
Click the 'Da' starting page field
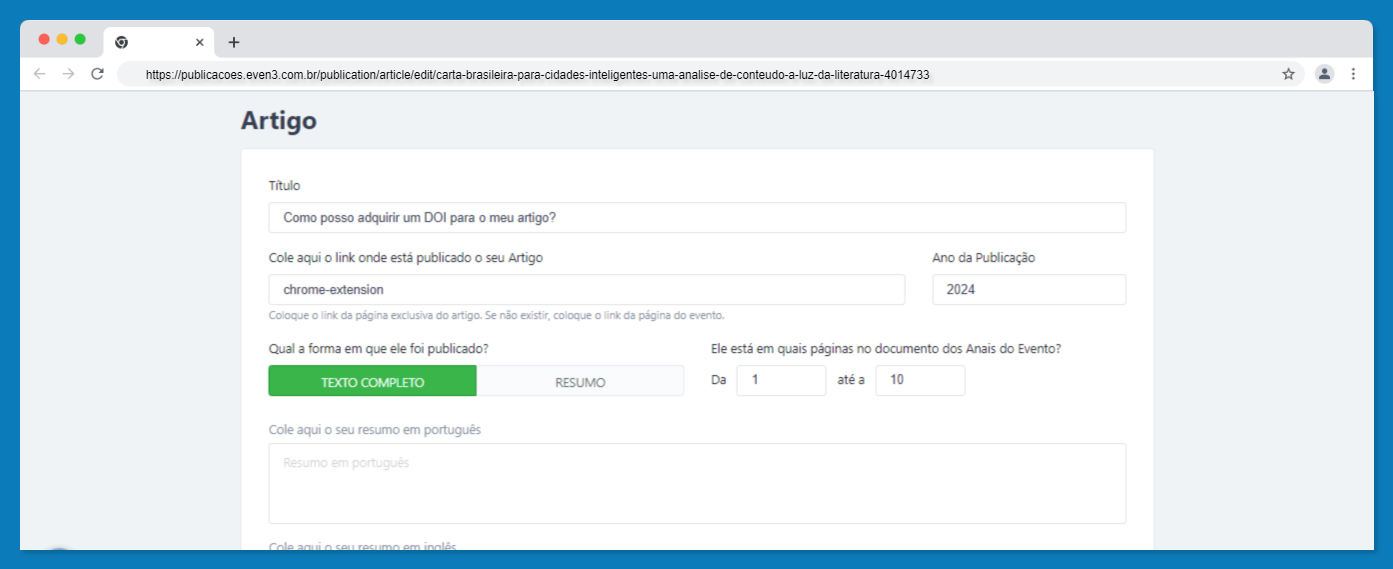[x=781, y=381]
